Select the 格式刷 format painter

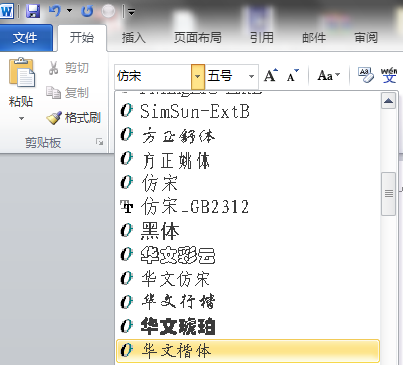tap(74, 117)
